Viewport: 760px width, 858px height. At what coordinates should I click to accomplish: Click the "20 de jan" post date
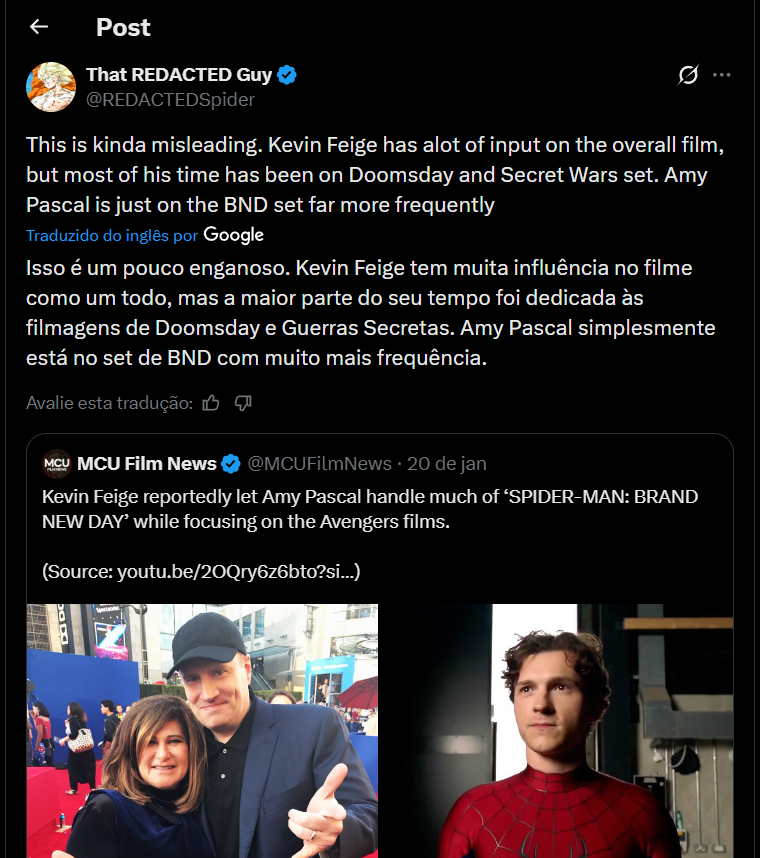coord(448,464)
